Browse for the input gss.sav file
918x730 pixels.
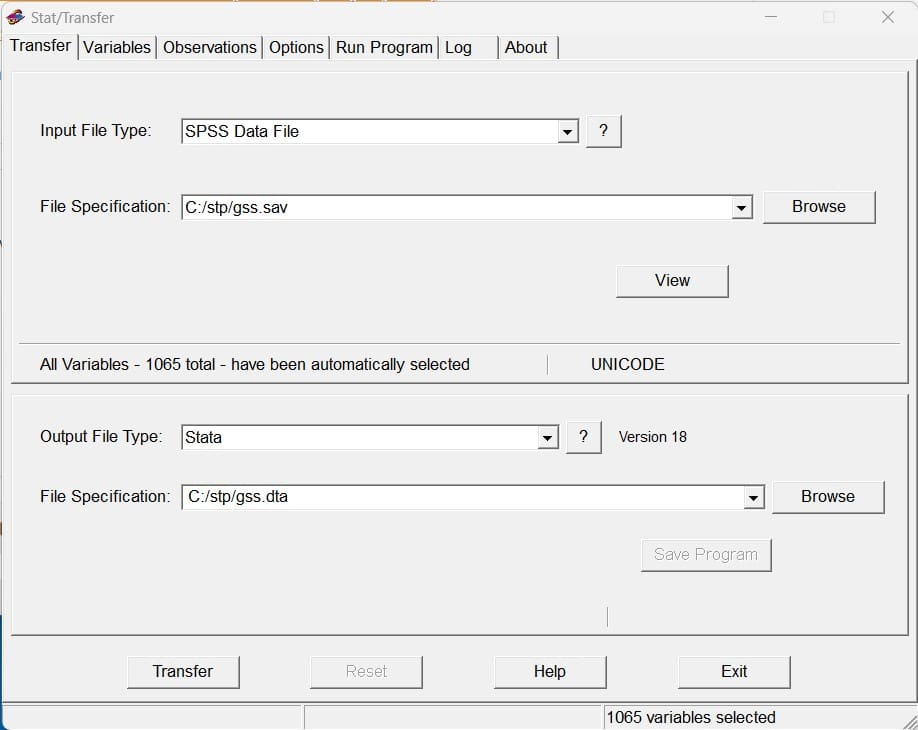pyautogui.click(x=819, y=207)
